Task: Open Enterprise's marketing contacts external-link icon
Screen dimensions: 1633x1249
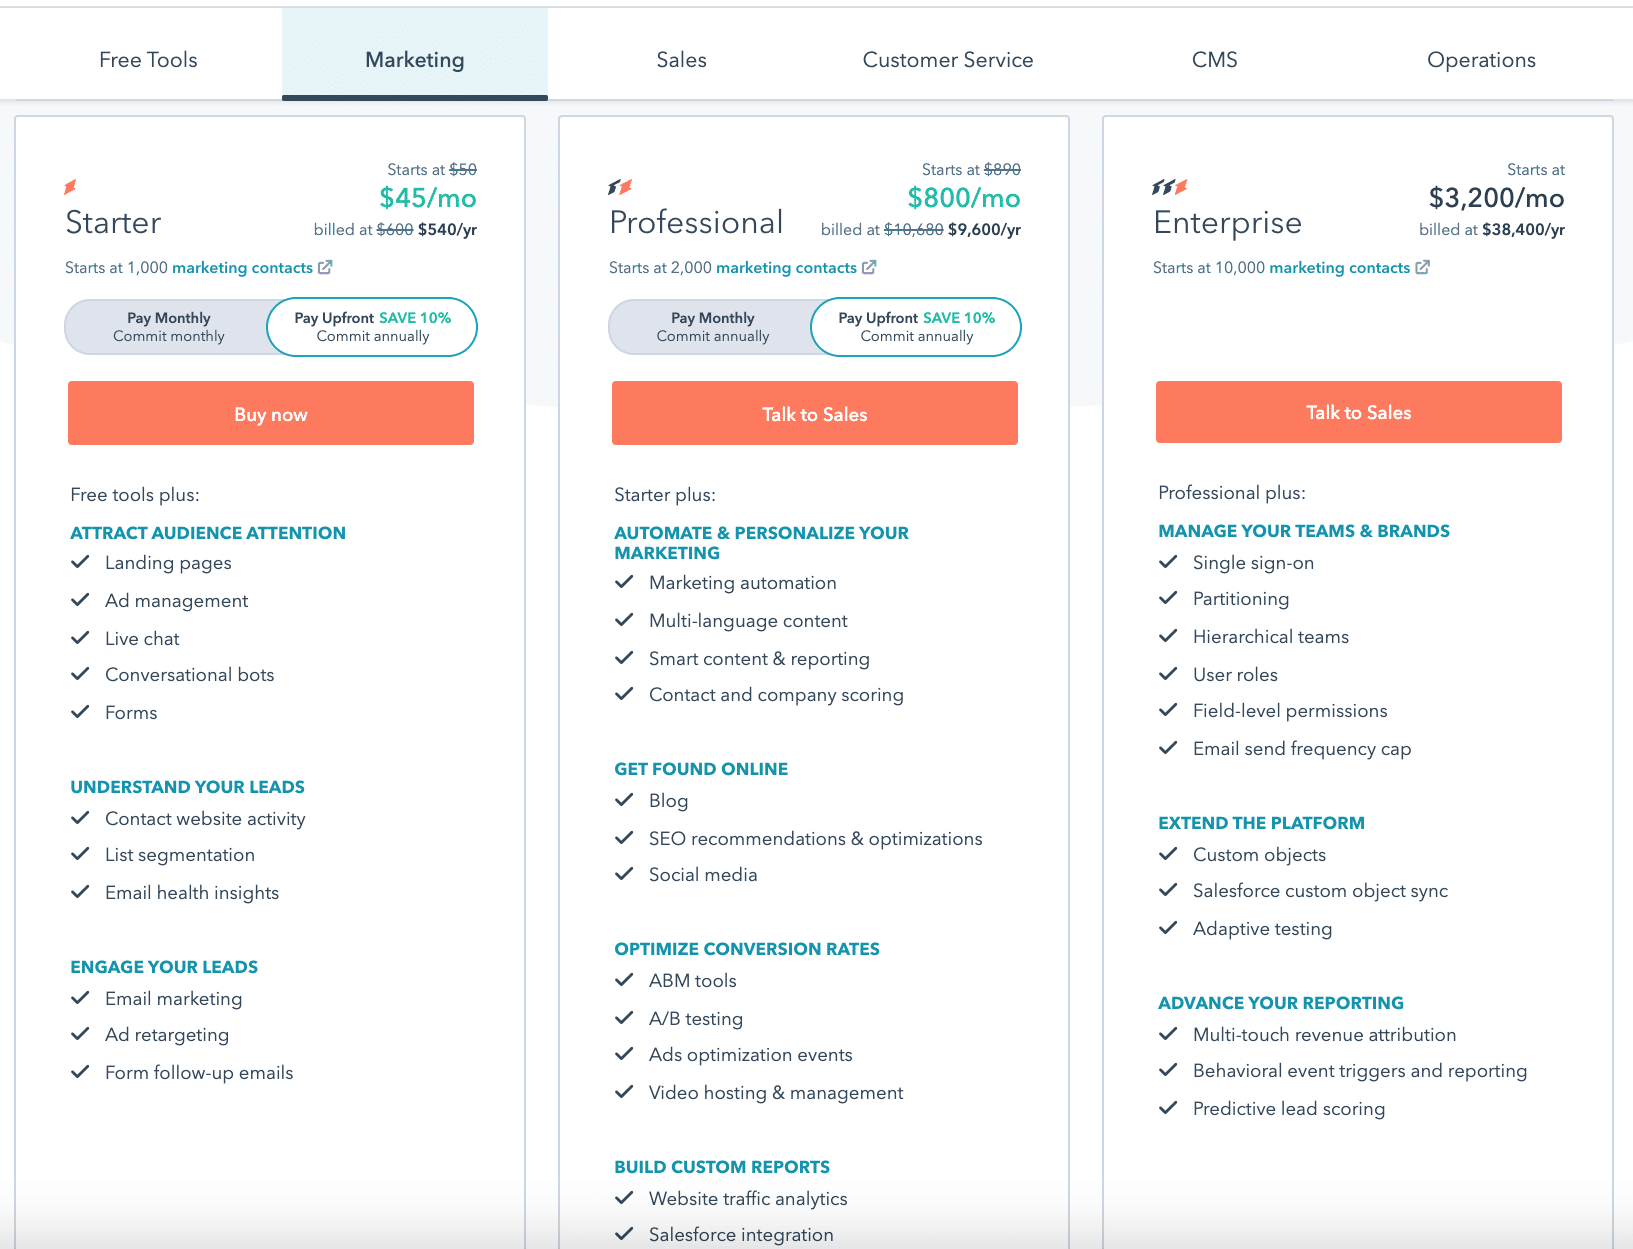Action: [x=1423, y=267]
